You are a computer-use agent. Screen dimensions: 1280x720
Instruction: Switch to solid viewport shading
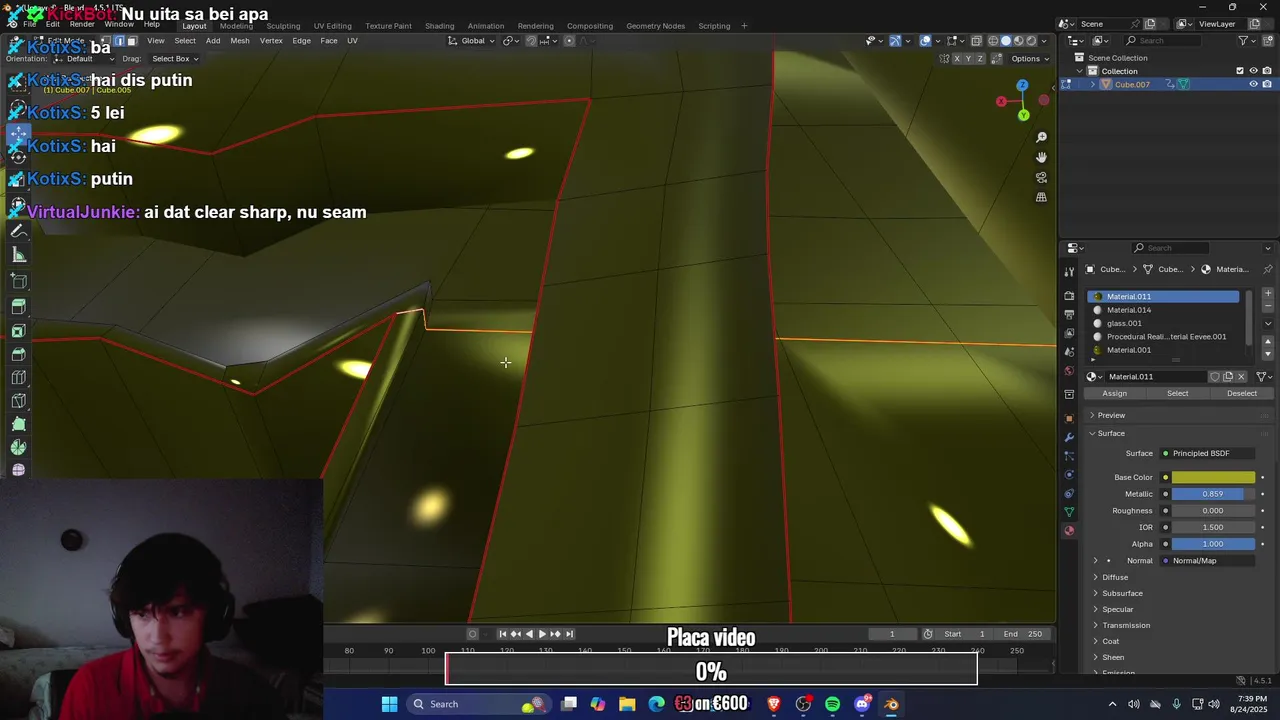(x=1006, y=41)
